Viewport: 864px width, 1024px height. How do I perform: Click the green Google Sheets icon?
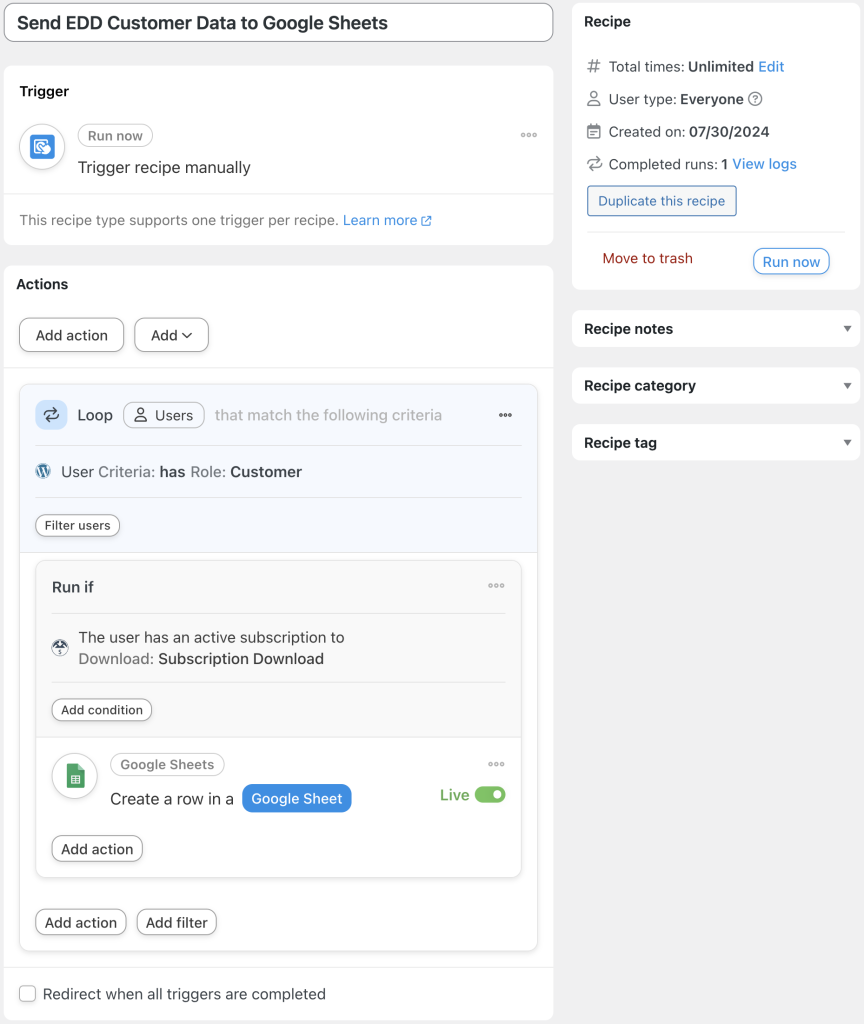point(74,776)
